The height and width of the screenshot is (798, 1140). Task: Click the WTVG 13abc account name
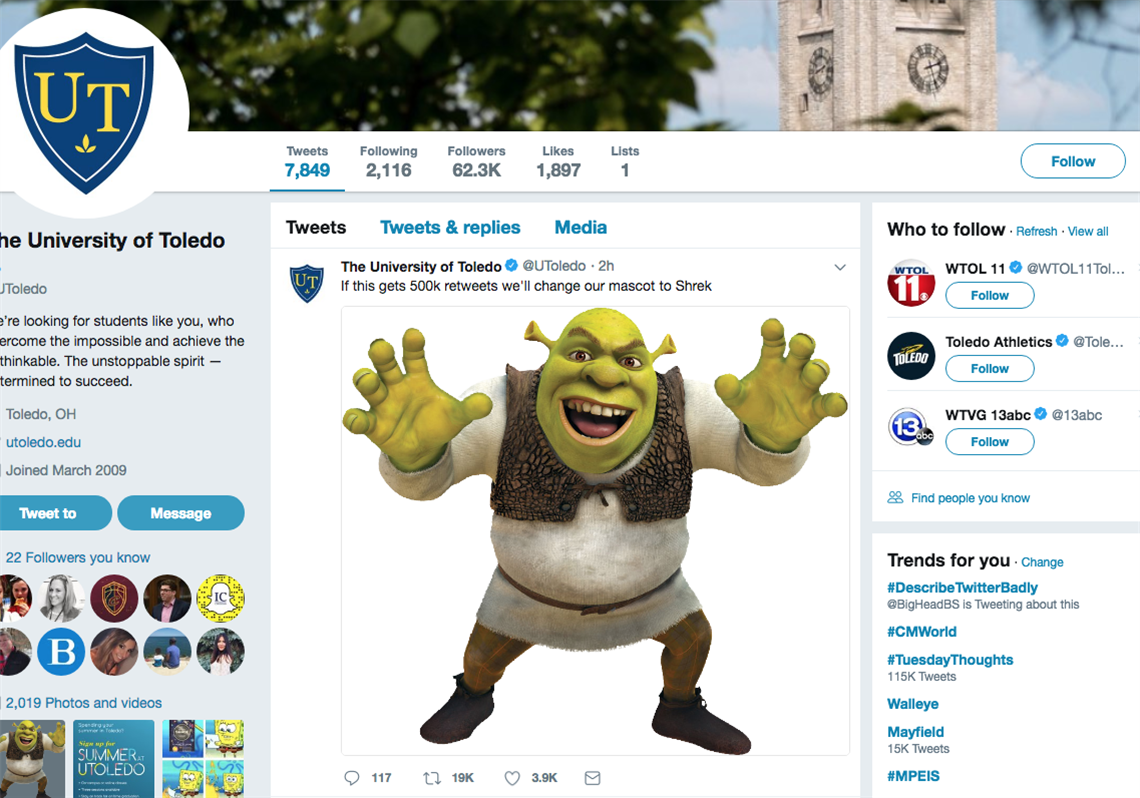[x=987, y=415]
